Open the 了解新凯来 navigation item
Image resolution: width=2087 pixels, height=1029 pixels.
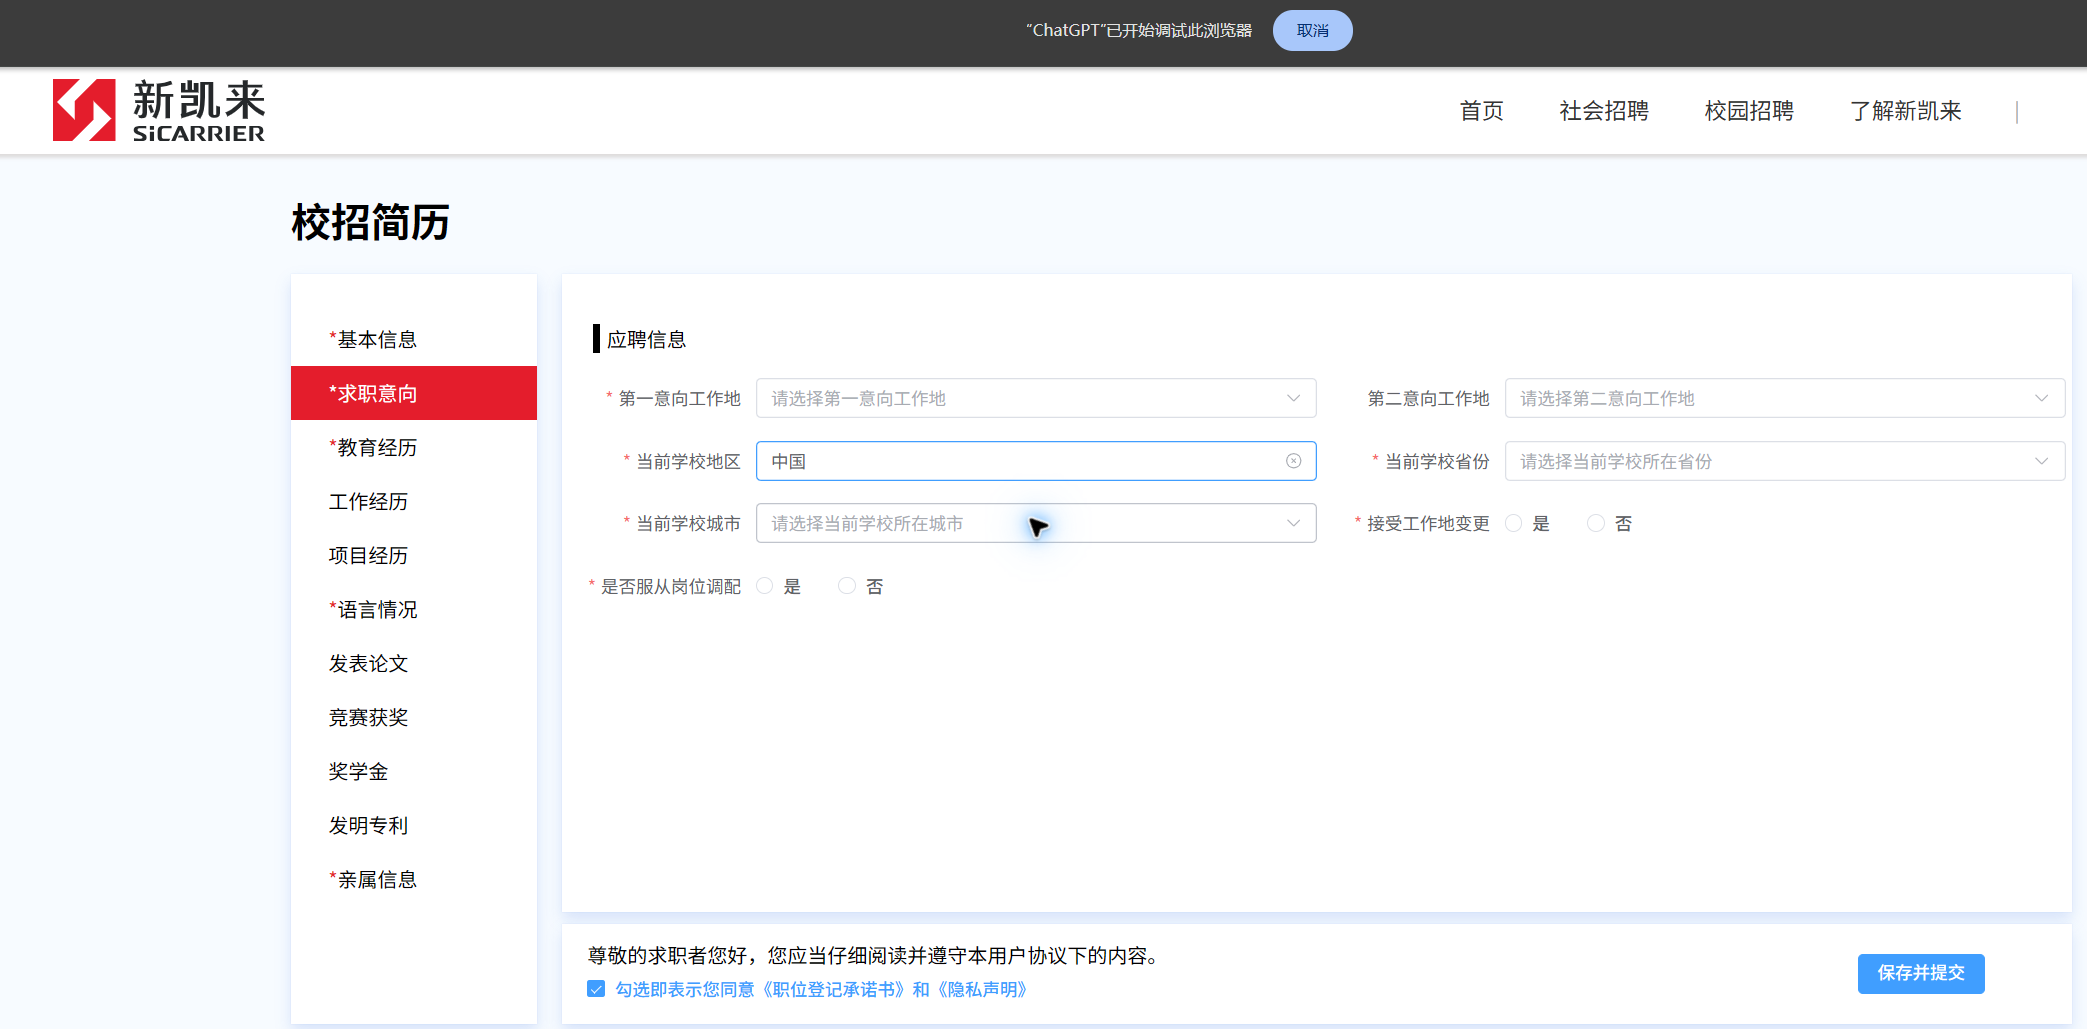(1905, 111)
